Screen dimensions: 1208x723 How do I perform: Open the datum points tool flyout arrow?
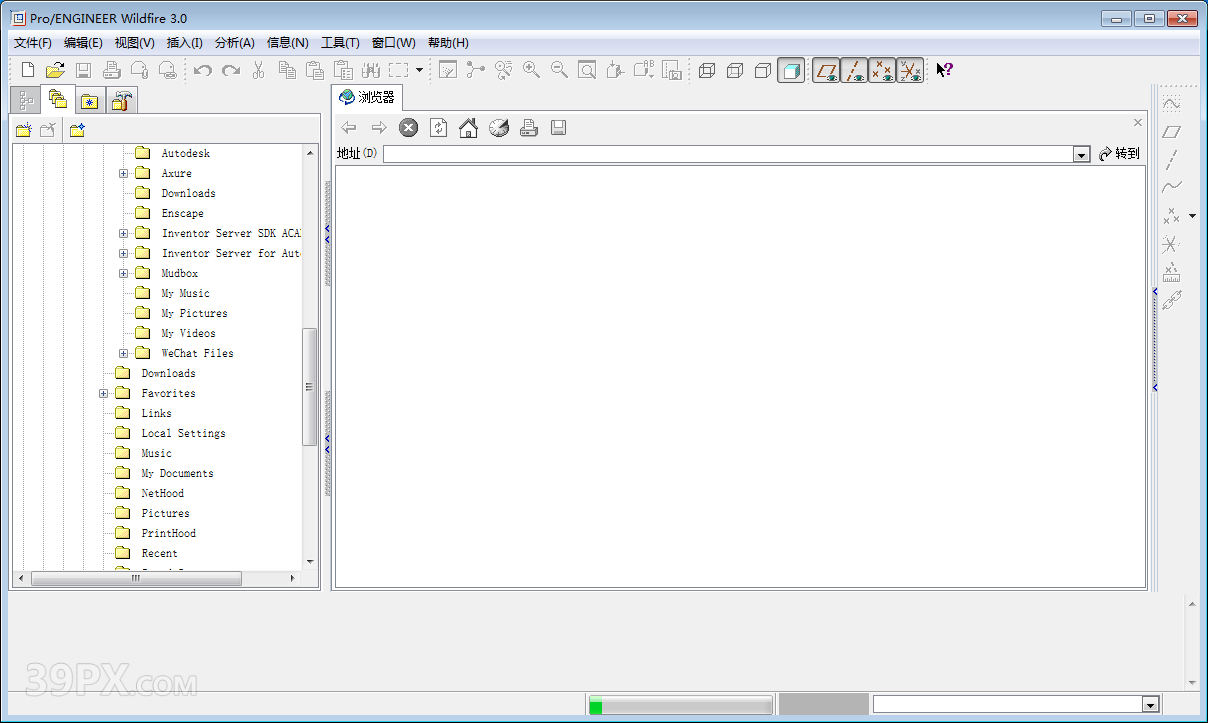pyautogui.click(x=1192, y=216)
